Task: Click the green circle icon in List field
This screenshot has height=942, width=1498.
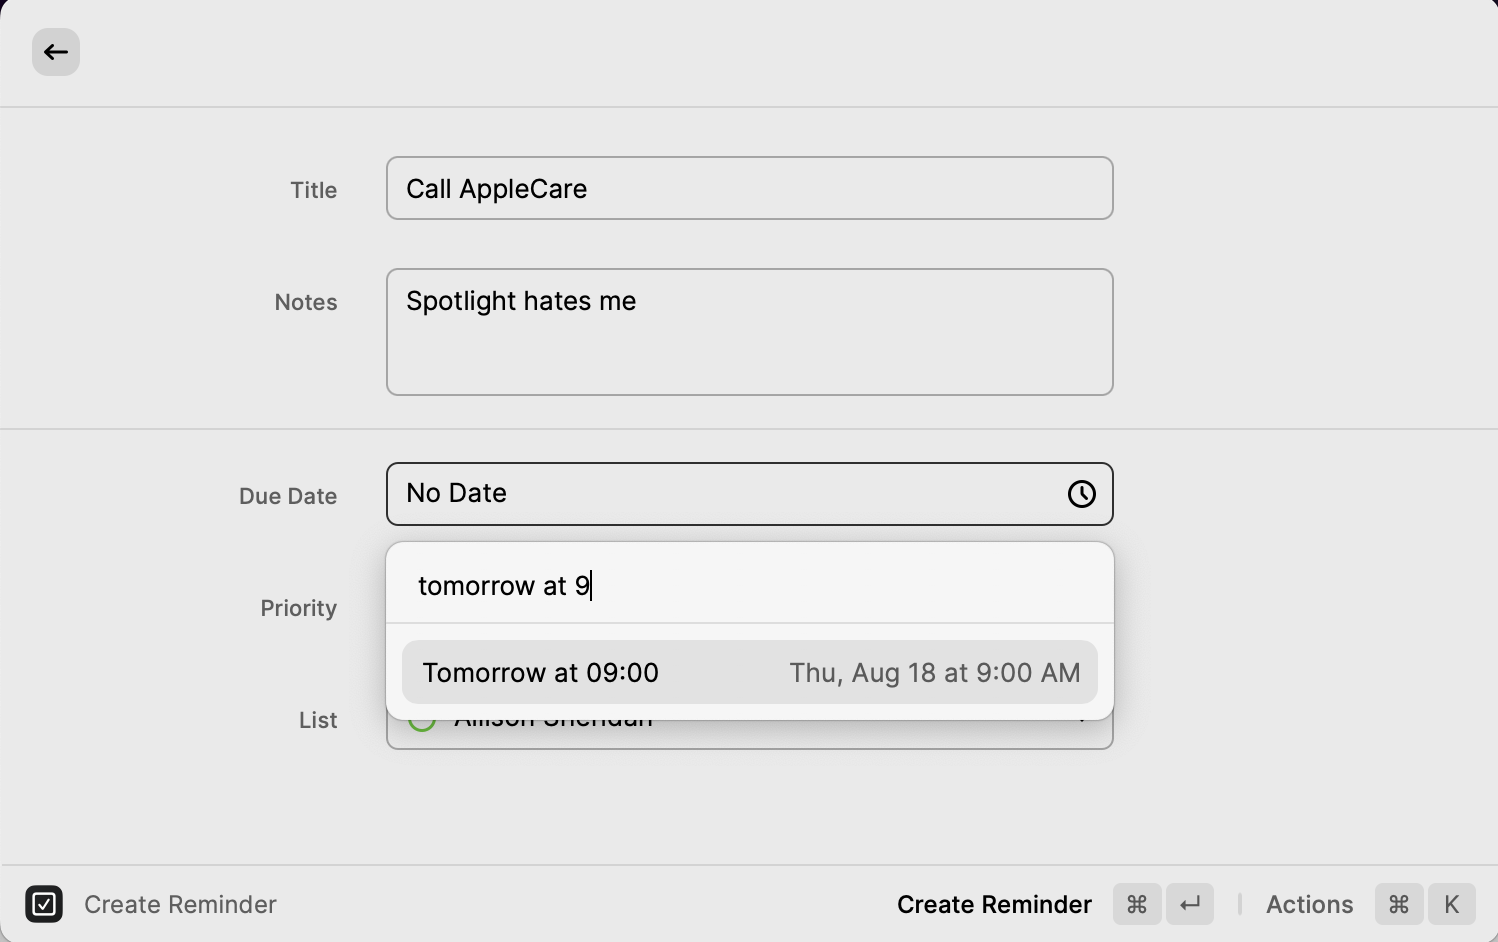Action: point(422,725)
